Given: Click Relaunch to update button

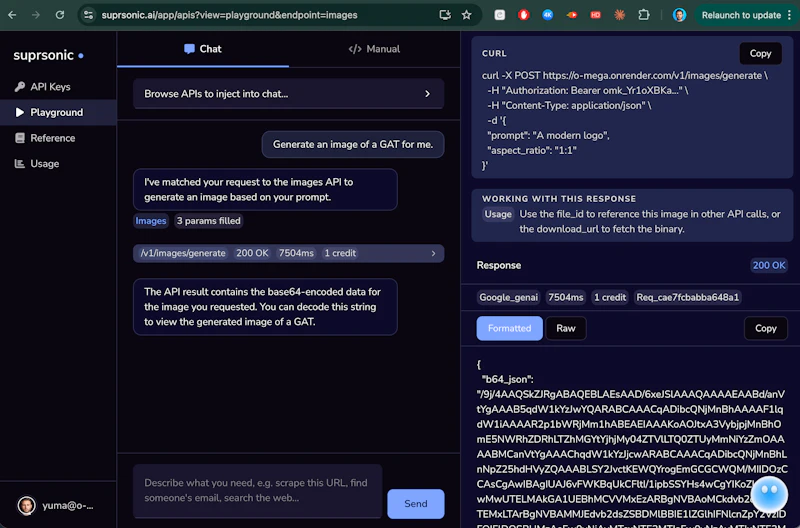Looking at the screenshot, I should point(741,15).
